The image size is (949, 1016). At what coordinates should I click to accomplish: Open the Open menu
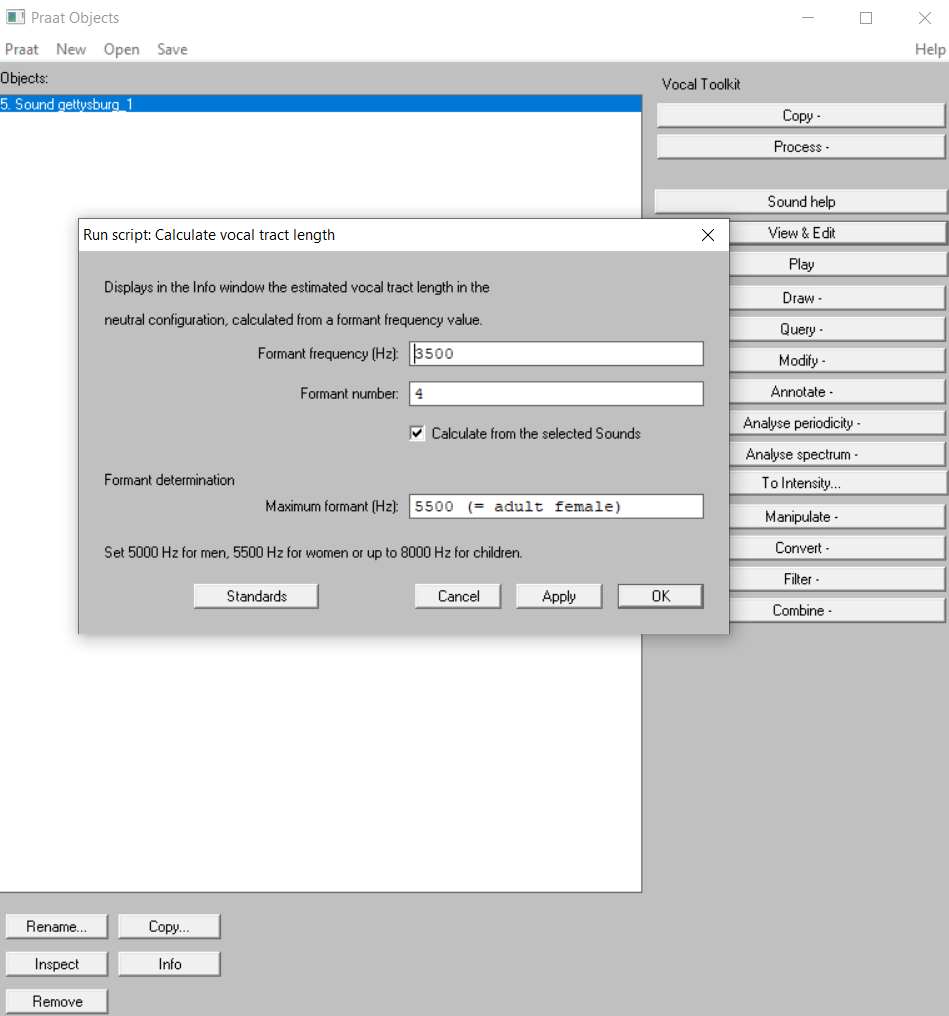(x=121, y=49)
